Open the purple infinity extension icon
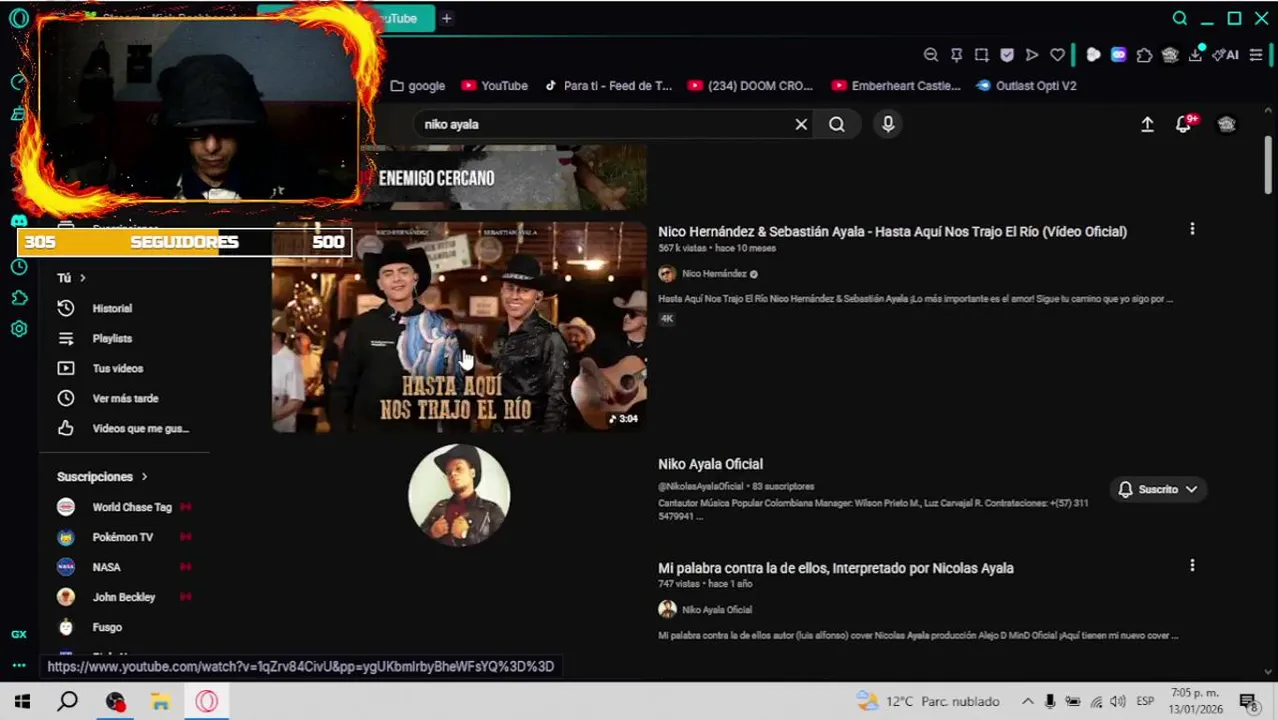 pyautogui.click(x=1118, y=55)
